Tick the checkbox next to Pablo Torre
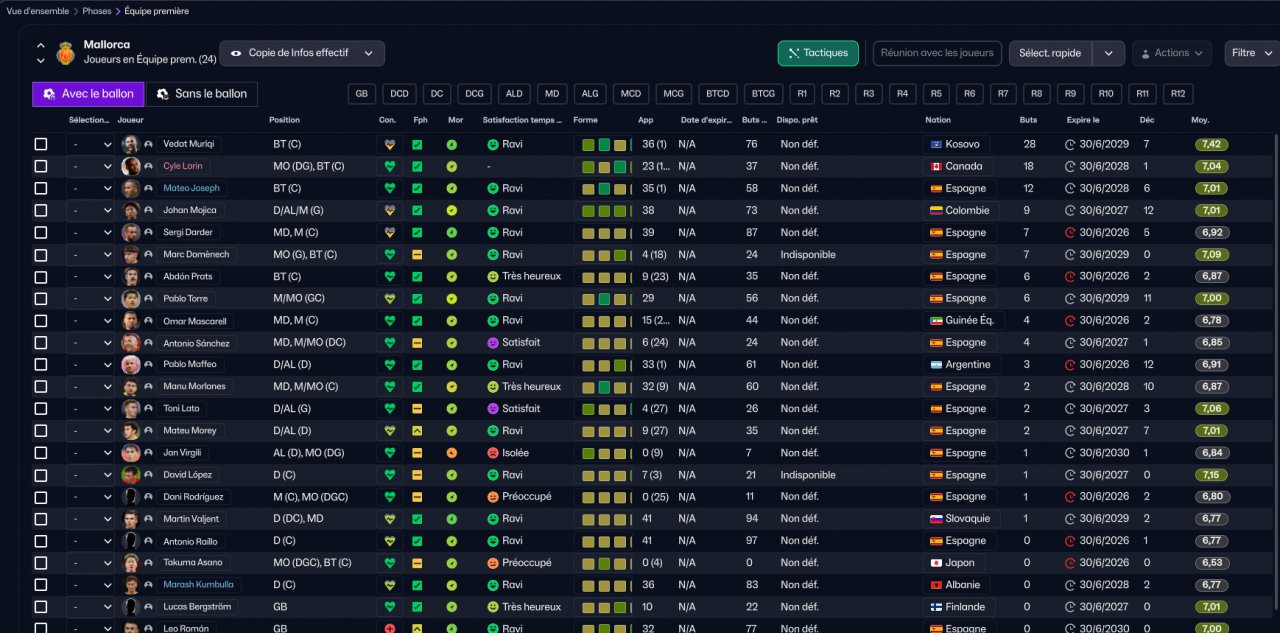1280x633 pixels. 41,299
